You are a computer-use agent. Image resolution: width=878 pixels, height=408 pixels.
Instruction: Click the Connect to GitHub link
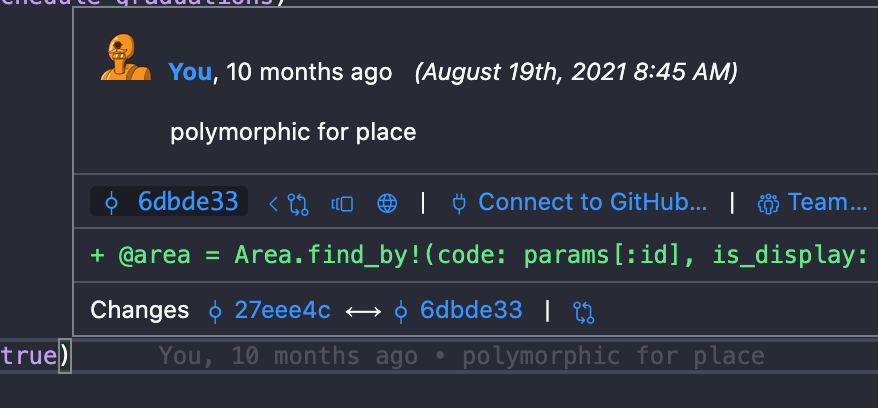click(x=592, y=202)
